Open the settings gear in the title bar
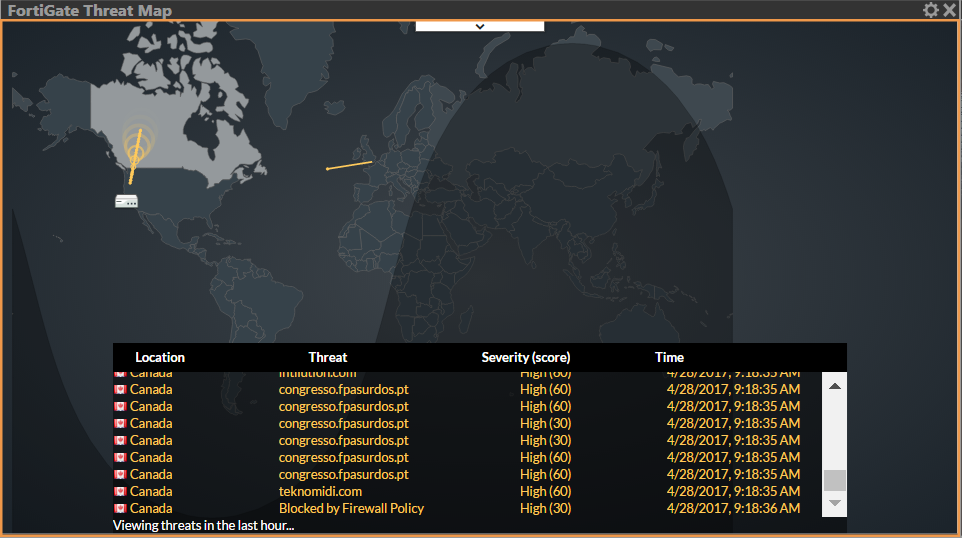This screenshot has height=538, width=962. (x=931, y=10)
